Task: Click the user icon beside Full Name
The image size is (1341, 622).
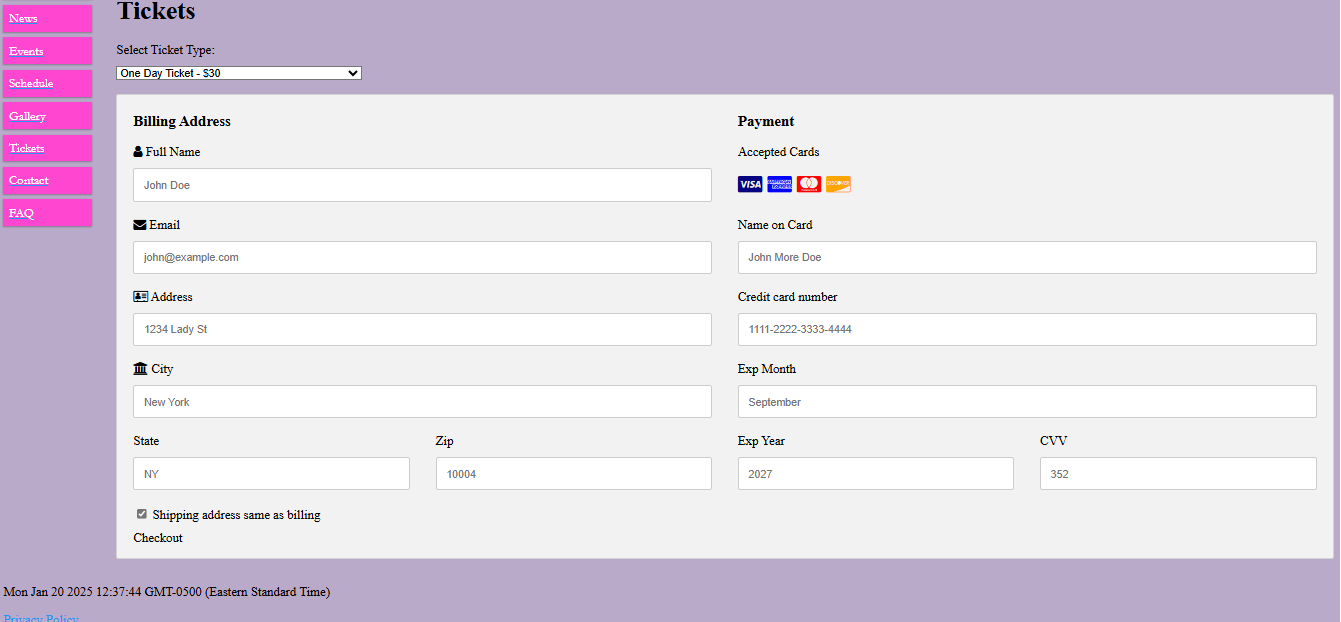Action: tap(138, 152)
